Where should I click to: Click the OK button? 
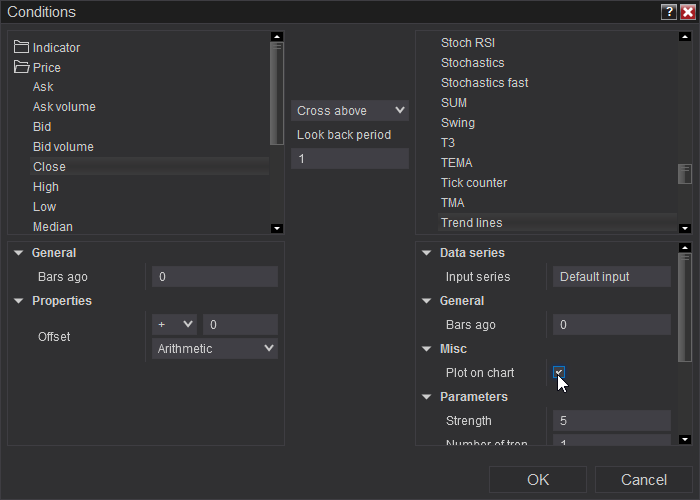click(x=538, y=480)
